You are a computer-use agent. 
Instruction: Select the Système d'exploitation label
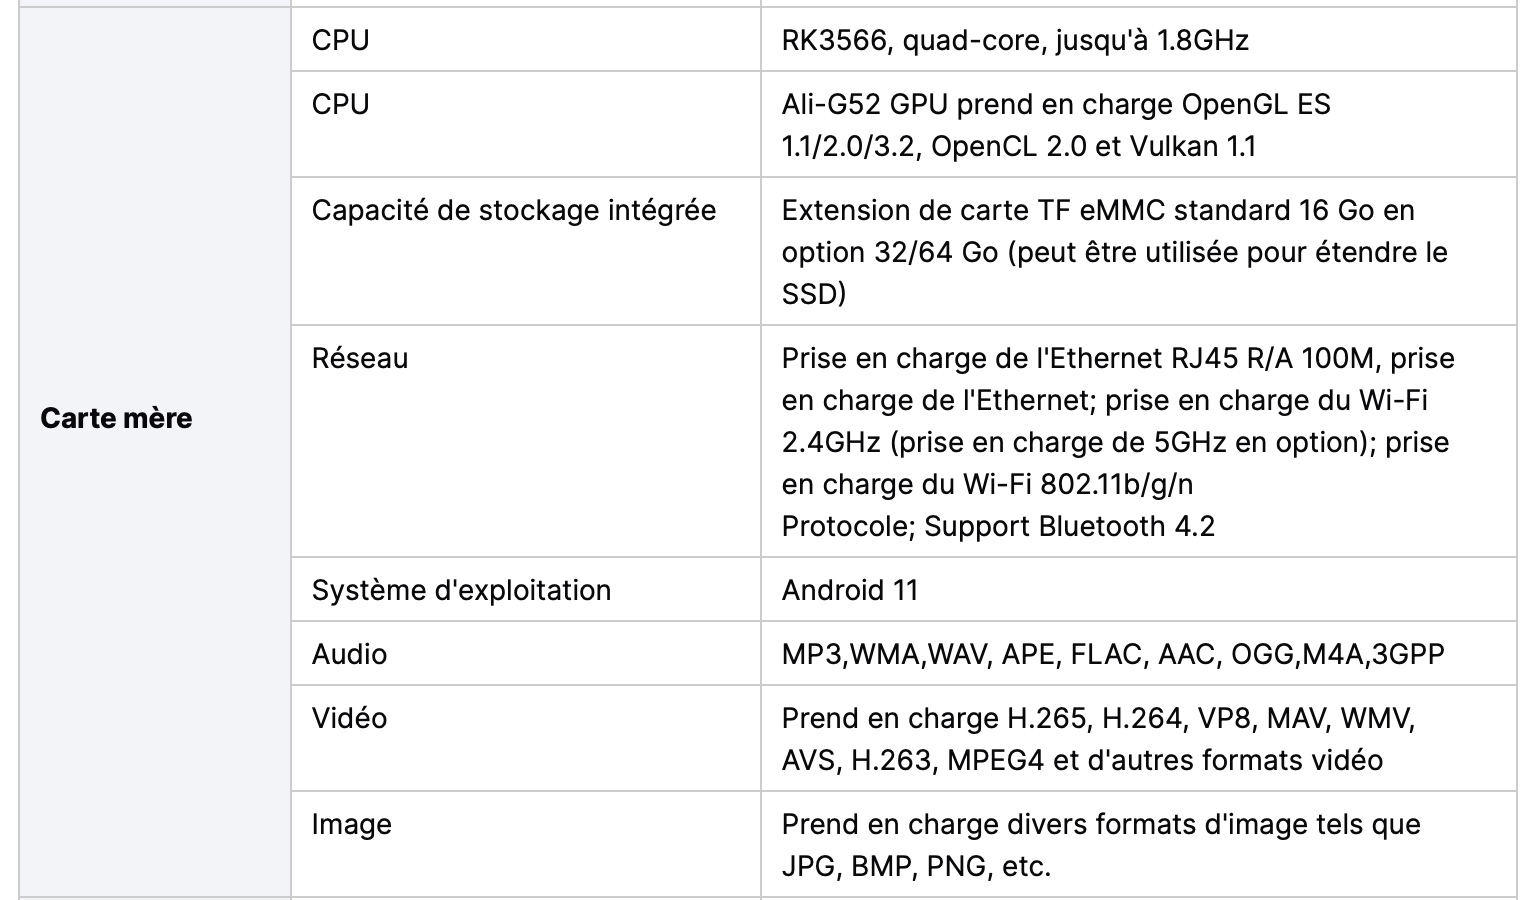pyautogui.click(x=461, y=590)
